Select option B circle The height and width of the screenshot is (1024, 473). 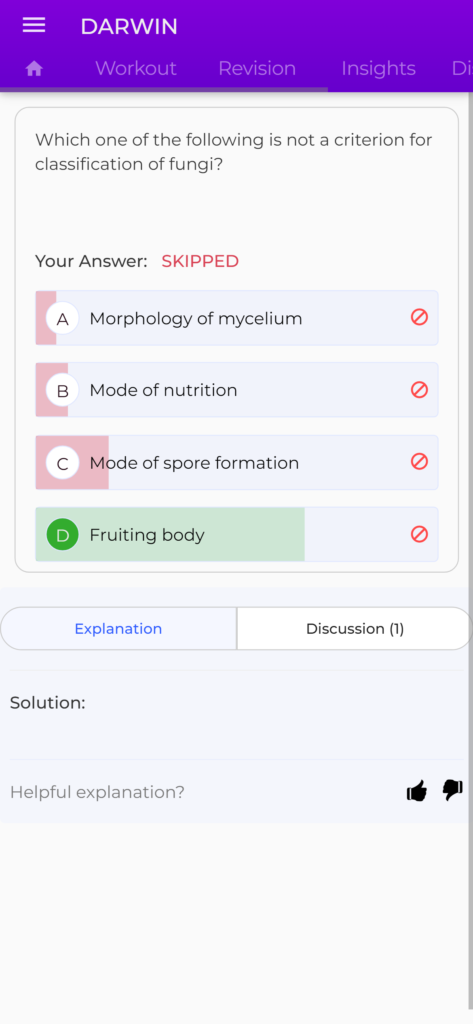63,391
